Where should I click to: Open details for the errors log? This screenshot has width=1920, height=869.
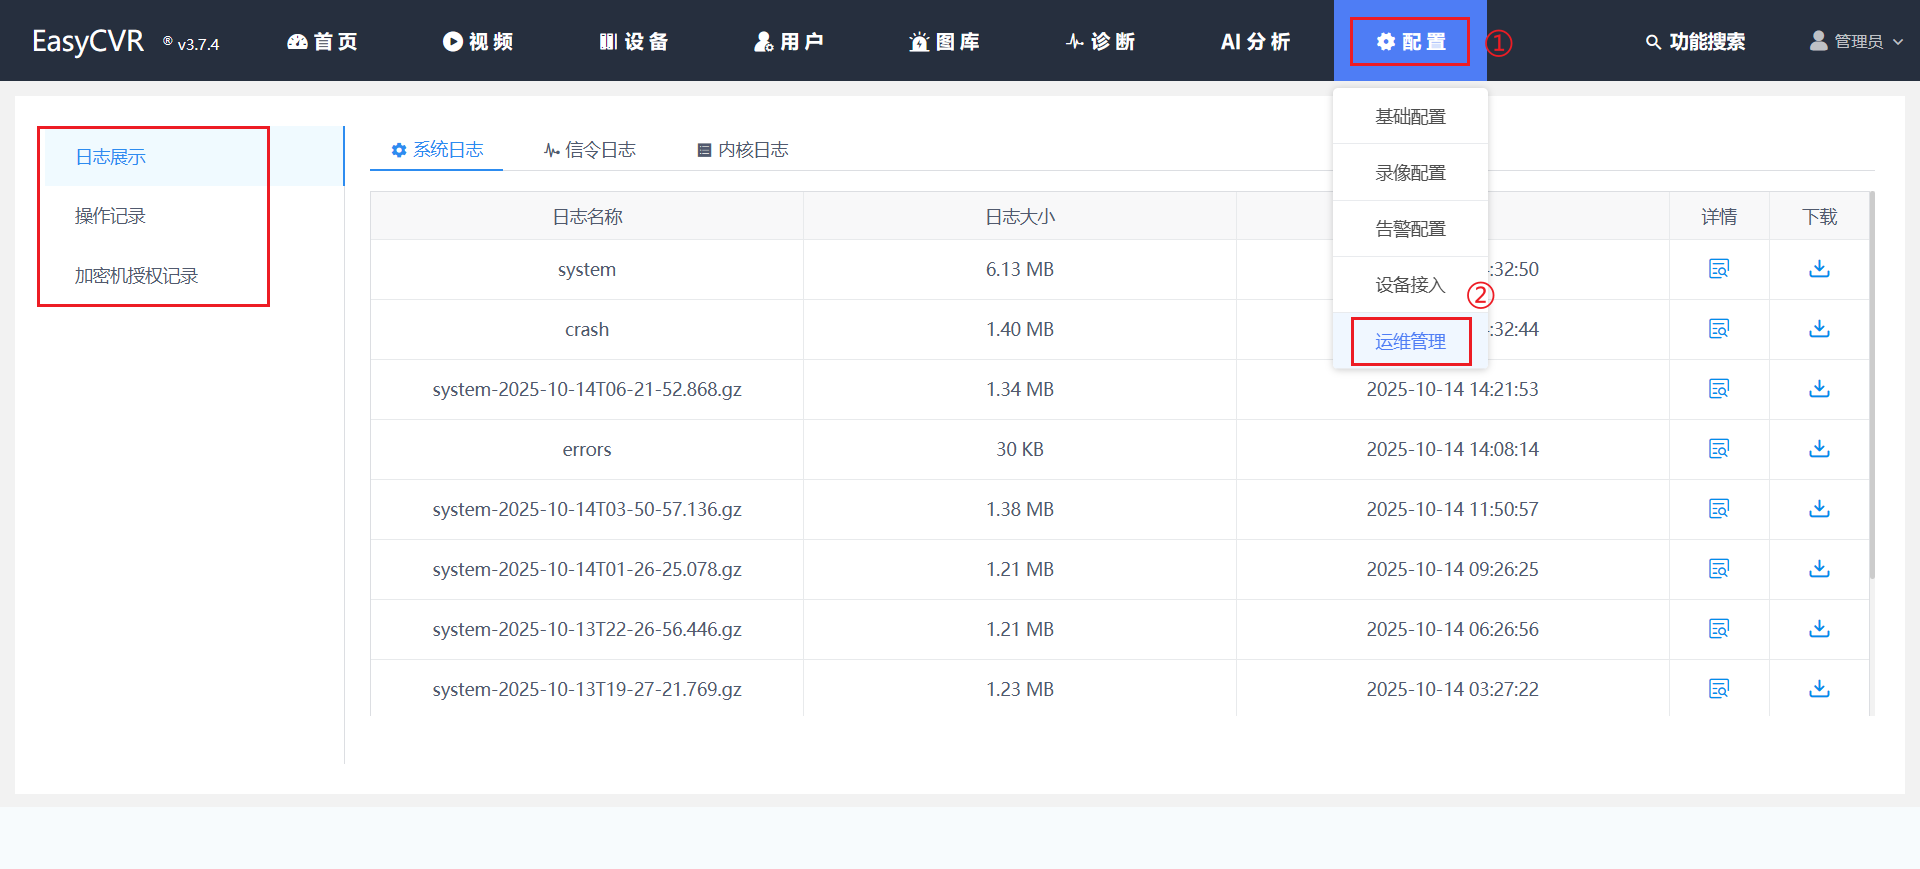(x=1718, y=449)
